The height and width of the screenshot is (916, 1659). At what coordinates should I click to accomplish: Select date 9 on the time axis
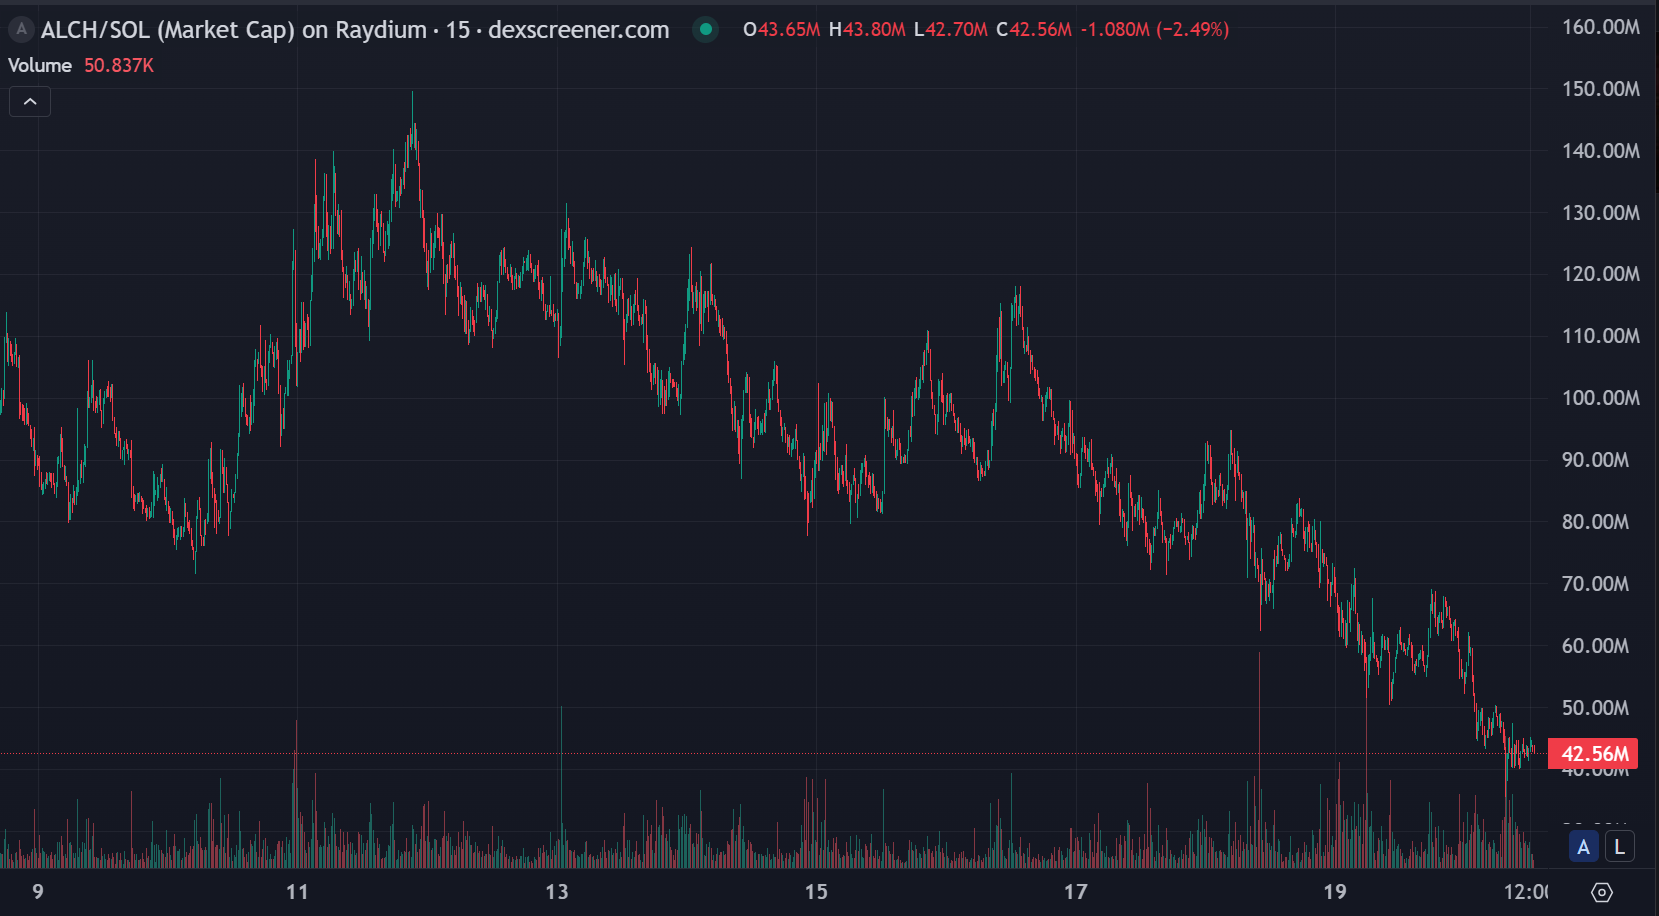coord(38,892)
